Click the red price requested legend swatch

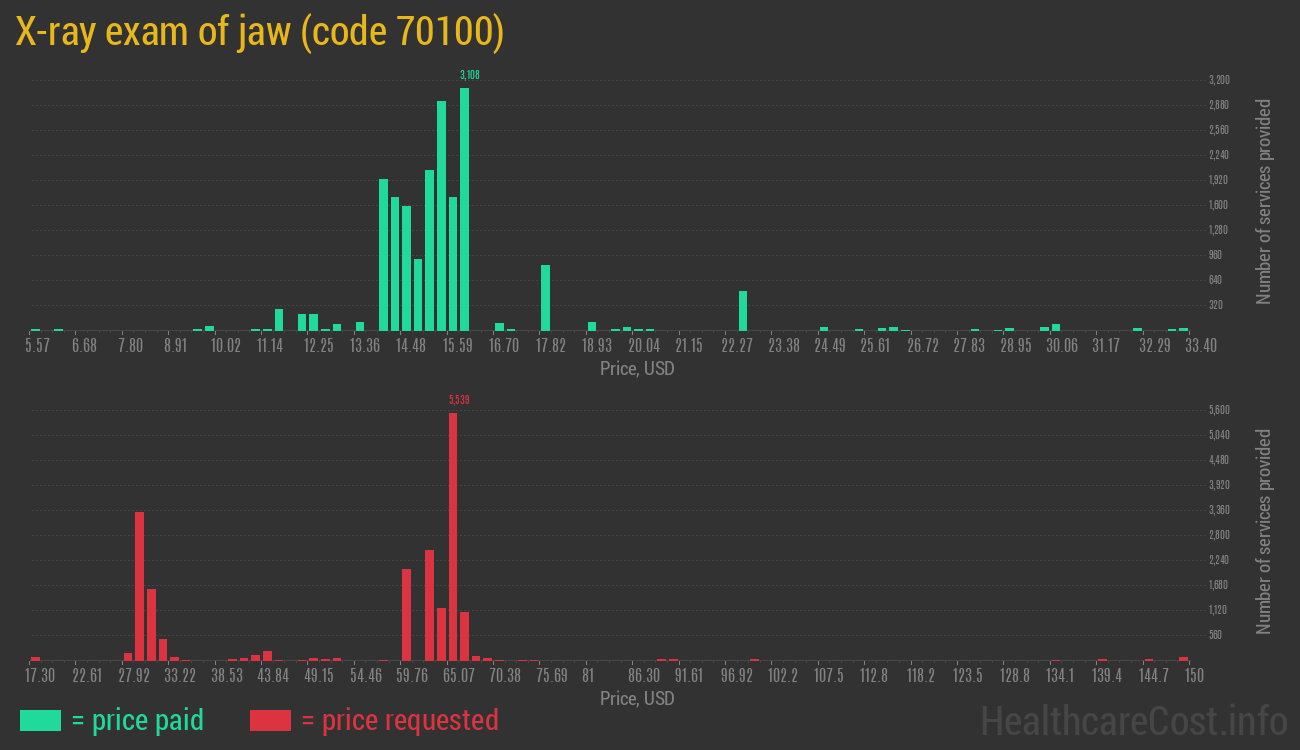270,720
